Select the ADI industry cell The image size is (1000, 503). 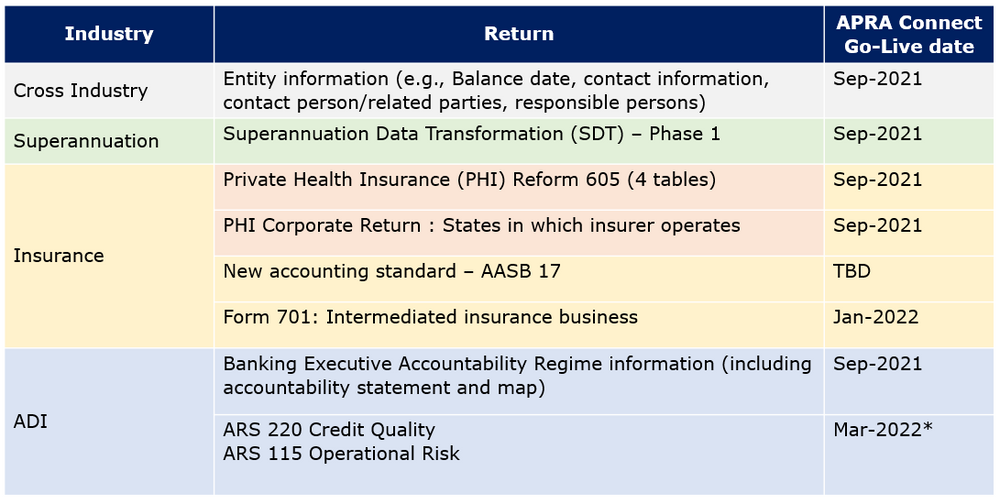[x=30, y=422]
